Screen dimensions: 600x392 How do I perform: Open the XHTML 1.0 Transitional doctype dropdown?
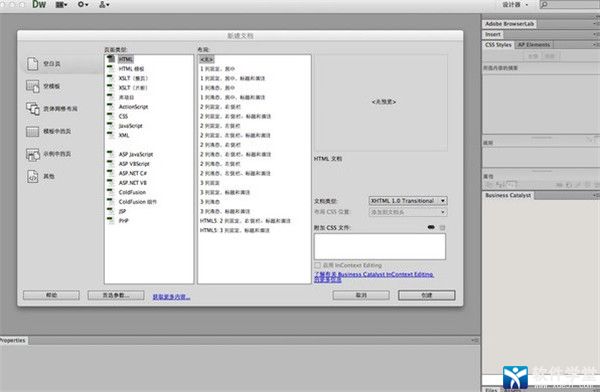(x=408, y=201)
